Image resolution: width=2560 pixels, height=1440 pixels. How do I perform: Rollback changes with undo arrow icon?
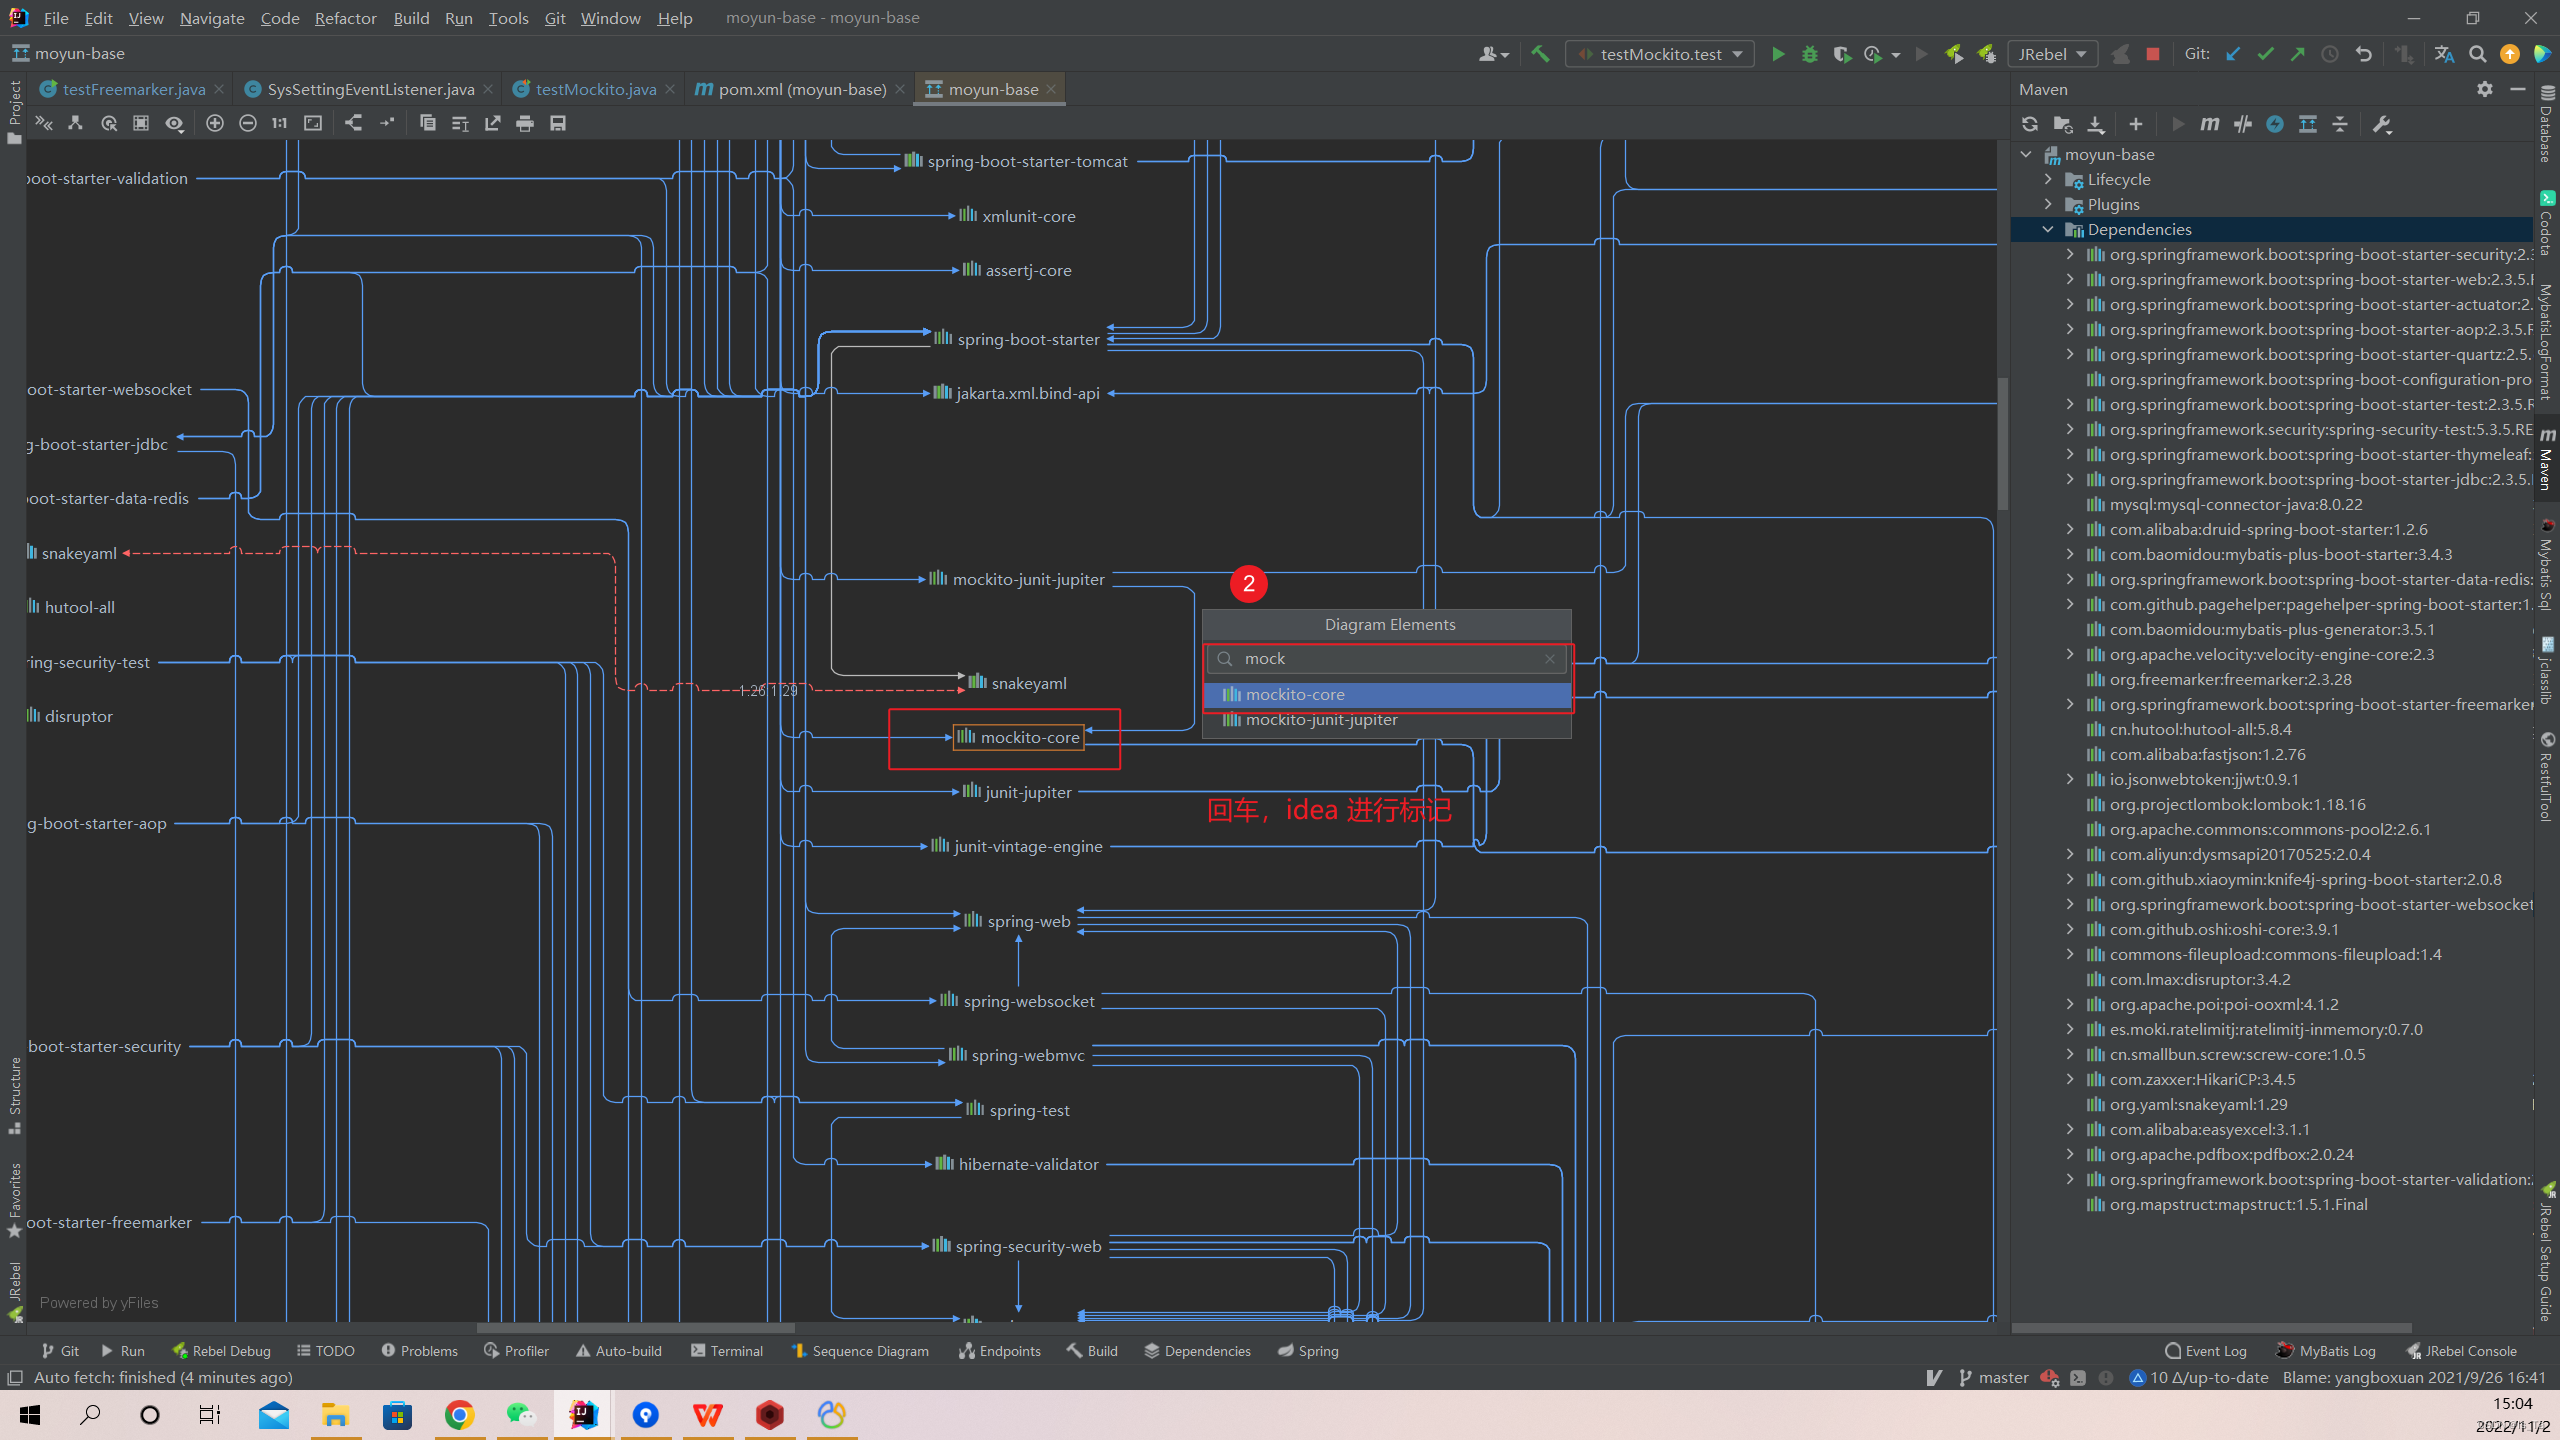[x=2363, y=54]
